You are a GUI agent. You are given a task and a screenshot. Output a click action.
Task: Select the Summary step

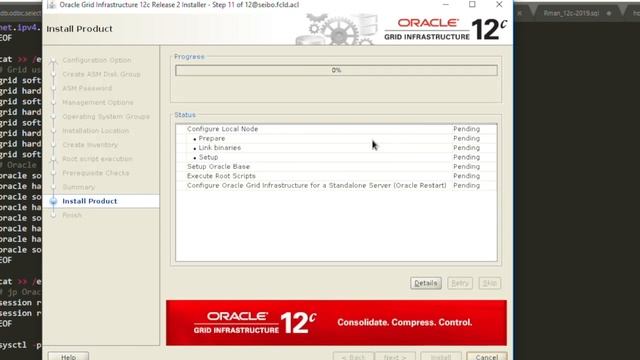78,187
